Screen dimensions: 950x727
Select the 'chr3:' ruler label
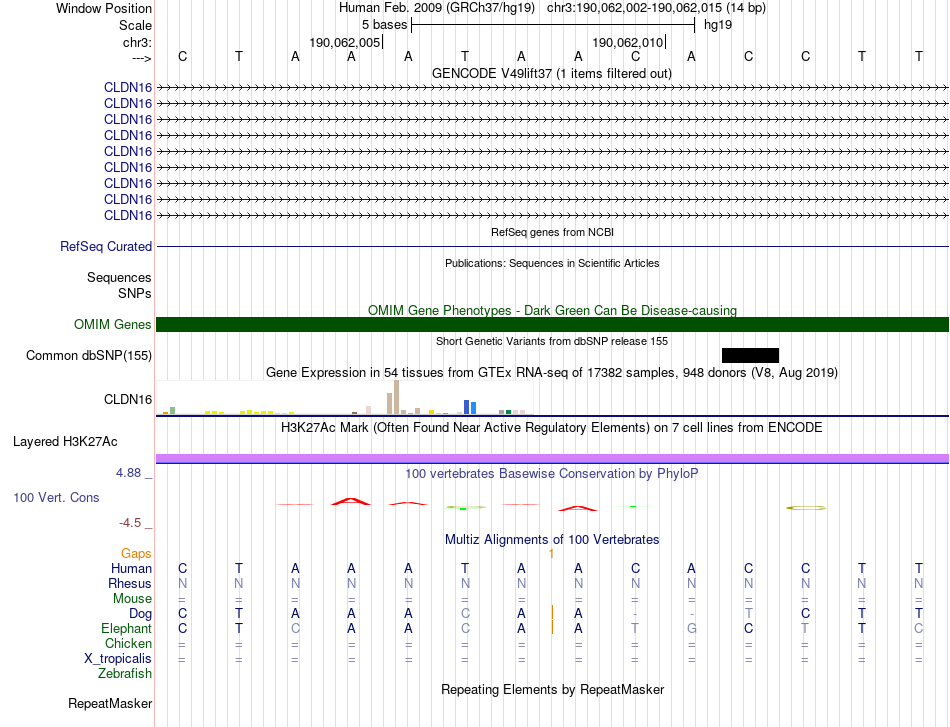[137, 42]
